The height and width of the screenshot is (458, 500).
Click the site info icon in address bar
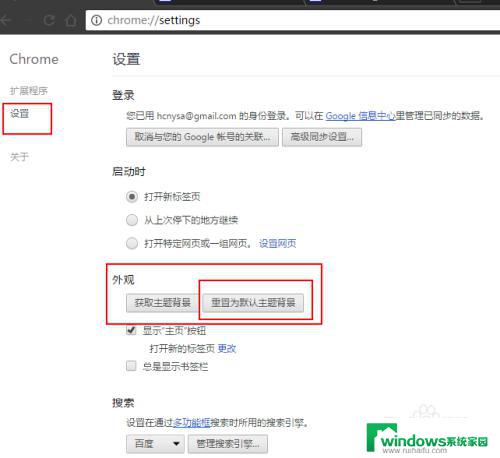96,21
